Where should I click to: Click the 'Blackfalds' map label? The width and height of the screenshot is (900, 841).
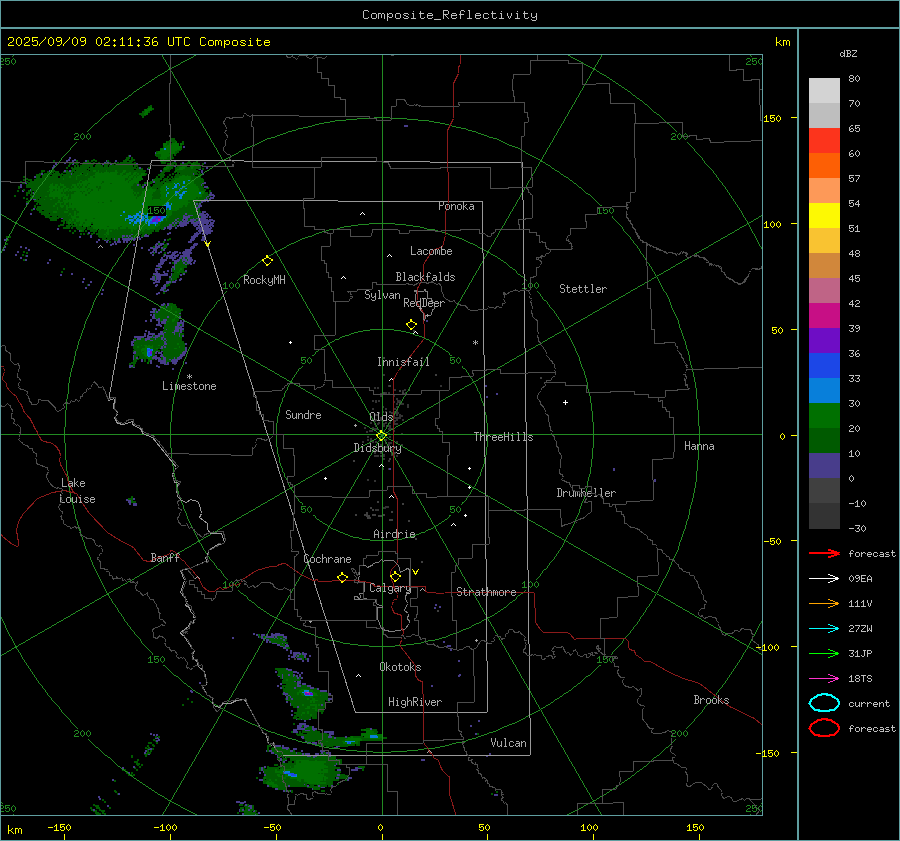[425, 277]
